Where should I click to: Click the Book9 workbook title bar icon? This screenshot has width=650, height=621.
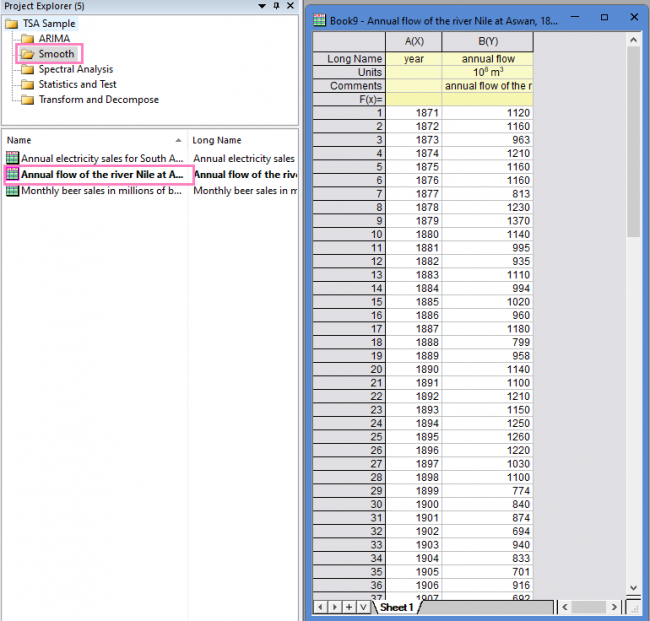(x=320, y=18)
